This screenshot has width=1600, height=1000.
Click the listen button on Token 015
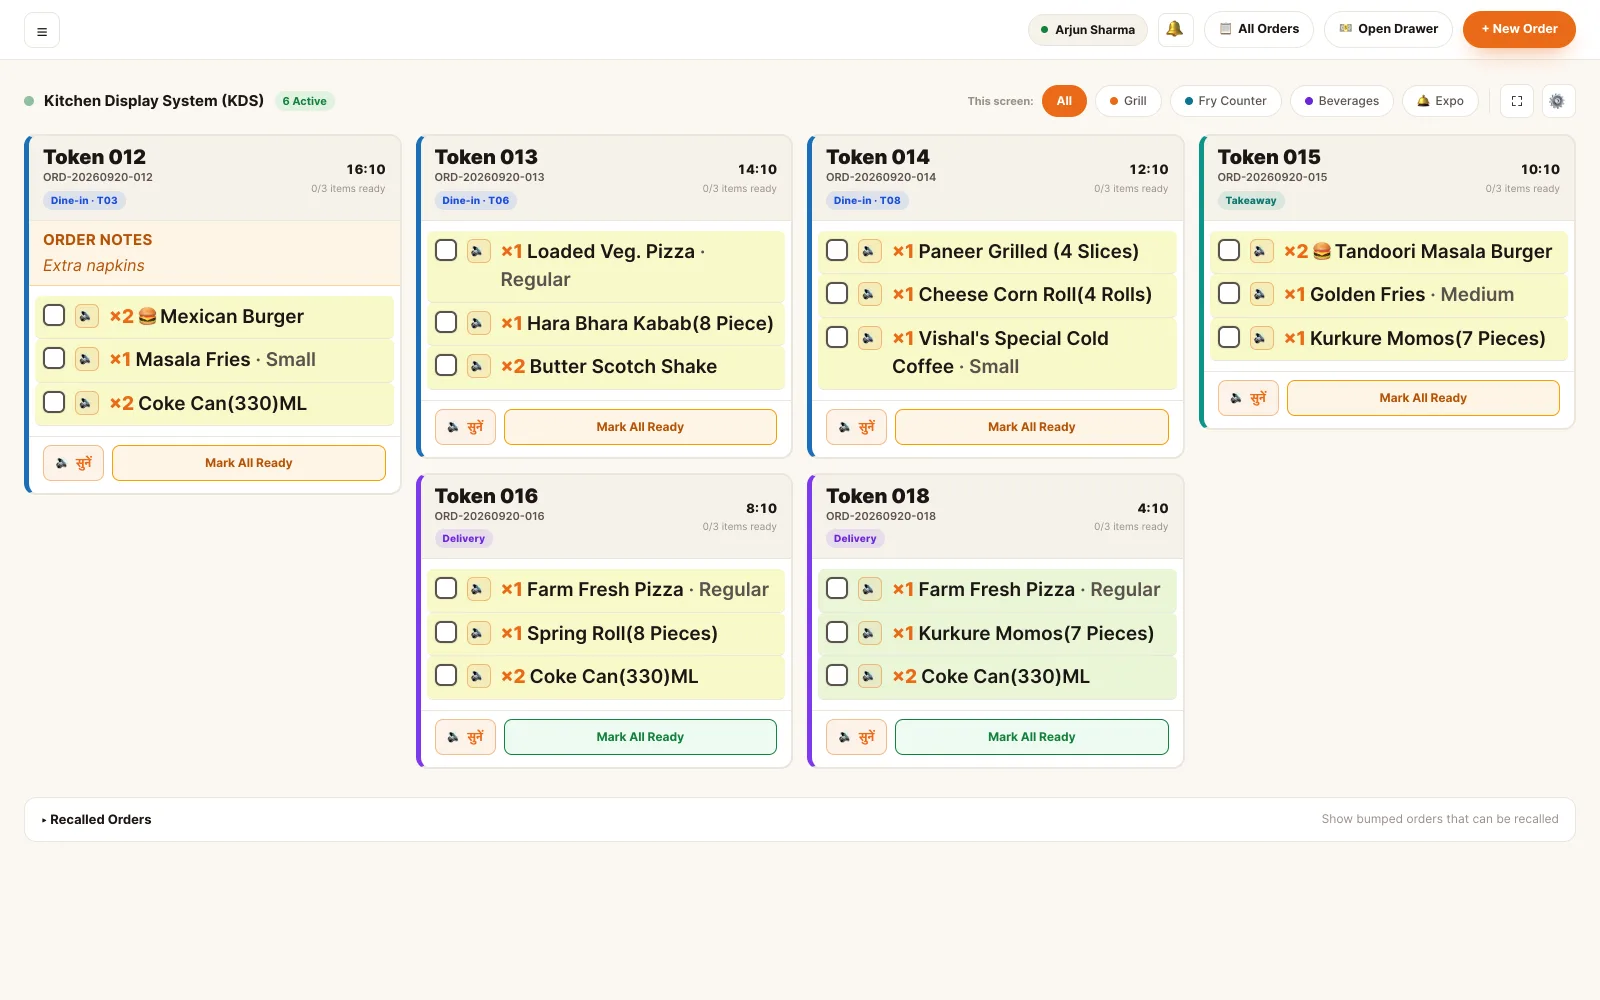[1248, 398]
